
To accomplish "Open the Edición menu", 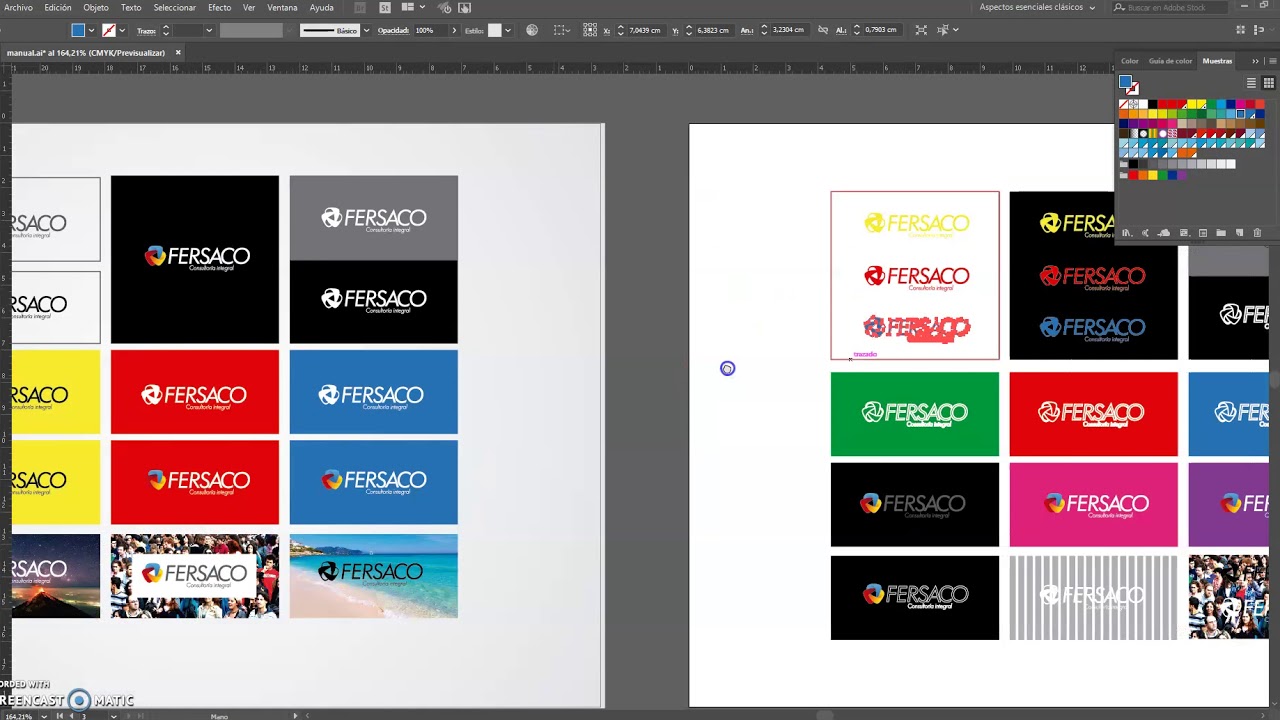I will (58, 7).
